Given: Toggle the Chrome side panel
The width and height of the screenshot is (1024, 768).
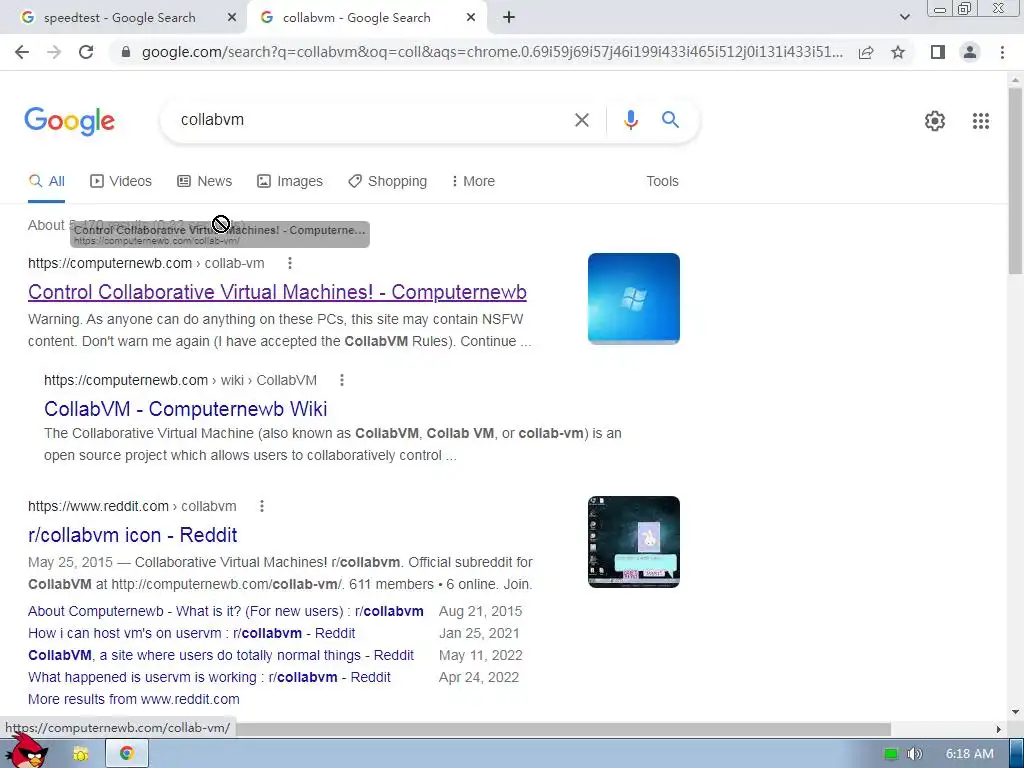Looking at the screenshot, I should tap(938, 52).
